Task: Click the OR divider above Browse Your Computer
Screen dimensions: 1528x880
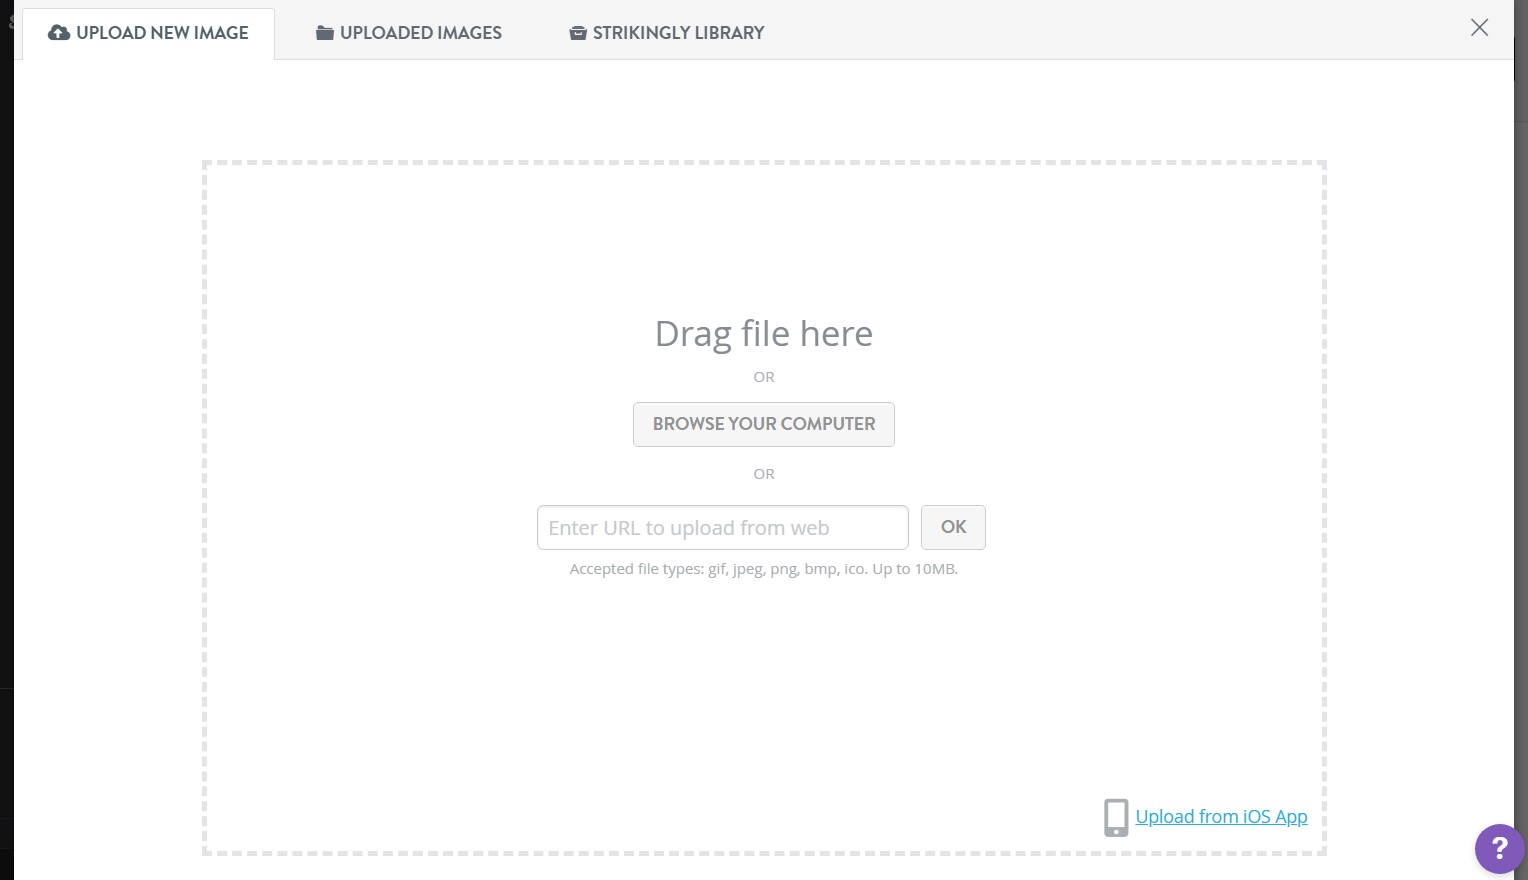Action: click(763, 377)
